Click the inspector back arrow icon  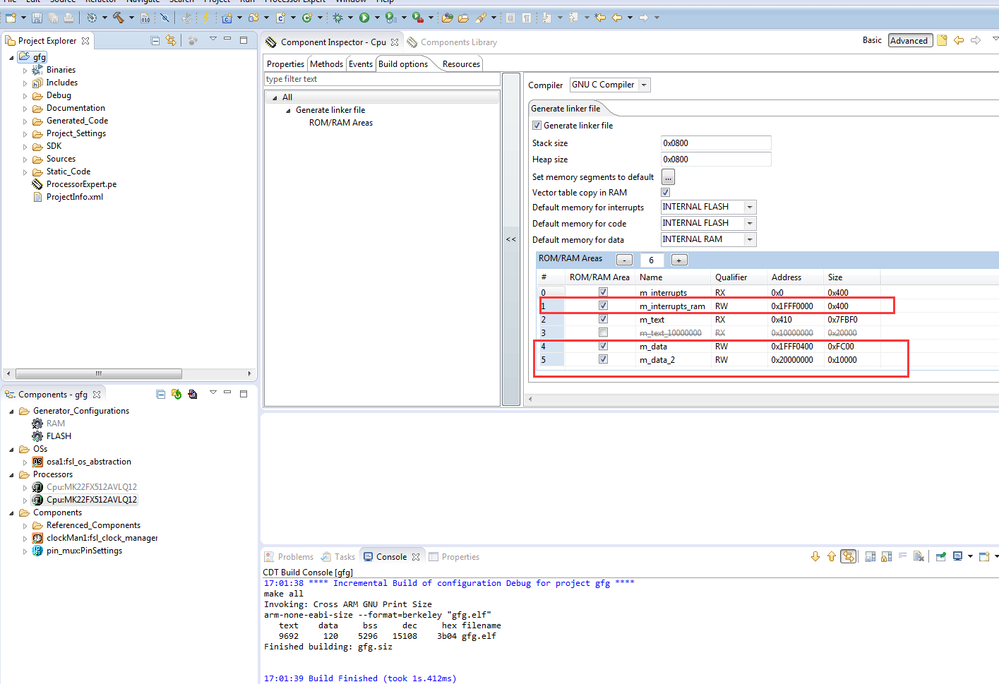(959, 41)
